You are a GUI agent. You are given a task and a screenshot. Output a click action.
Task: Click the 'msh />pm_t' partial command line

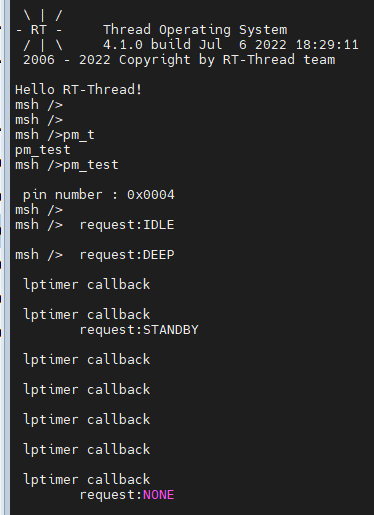[55, 135]
